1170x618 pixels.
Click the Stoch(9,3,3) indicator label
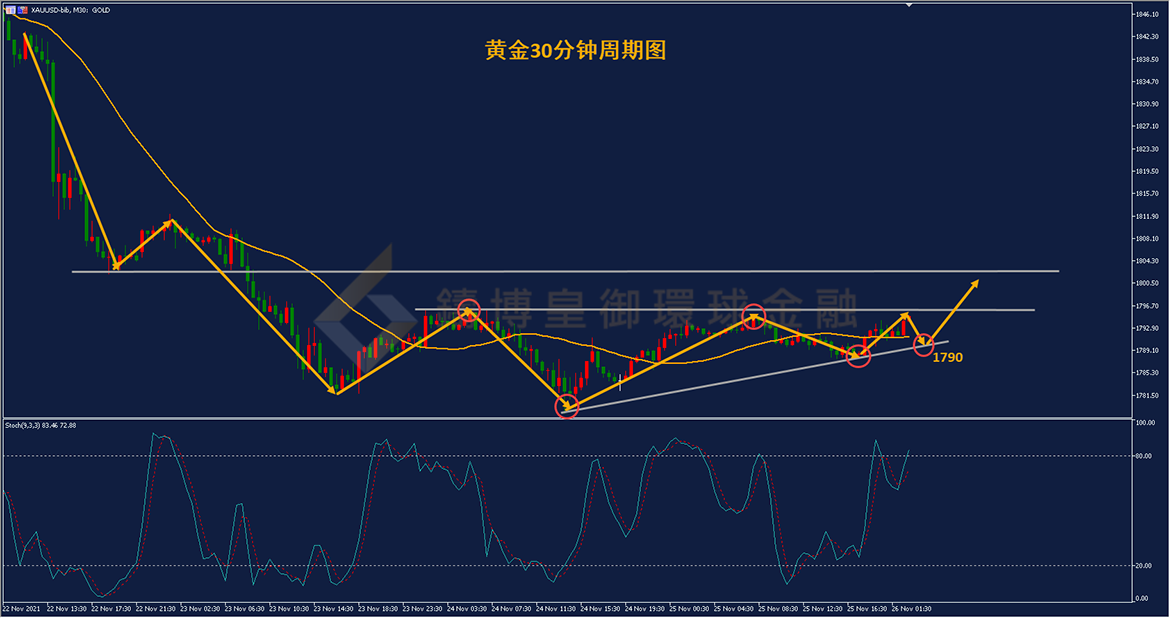(x=40, y=425)
